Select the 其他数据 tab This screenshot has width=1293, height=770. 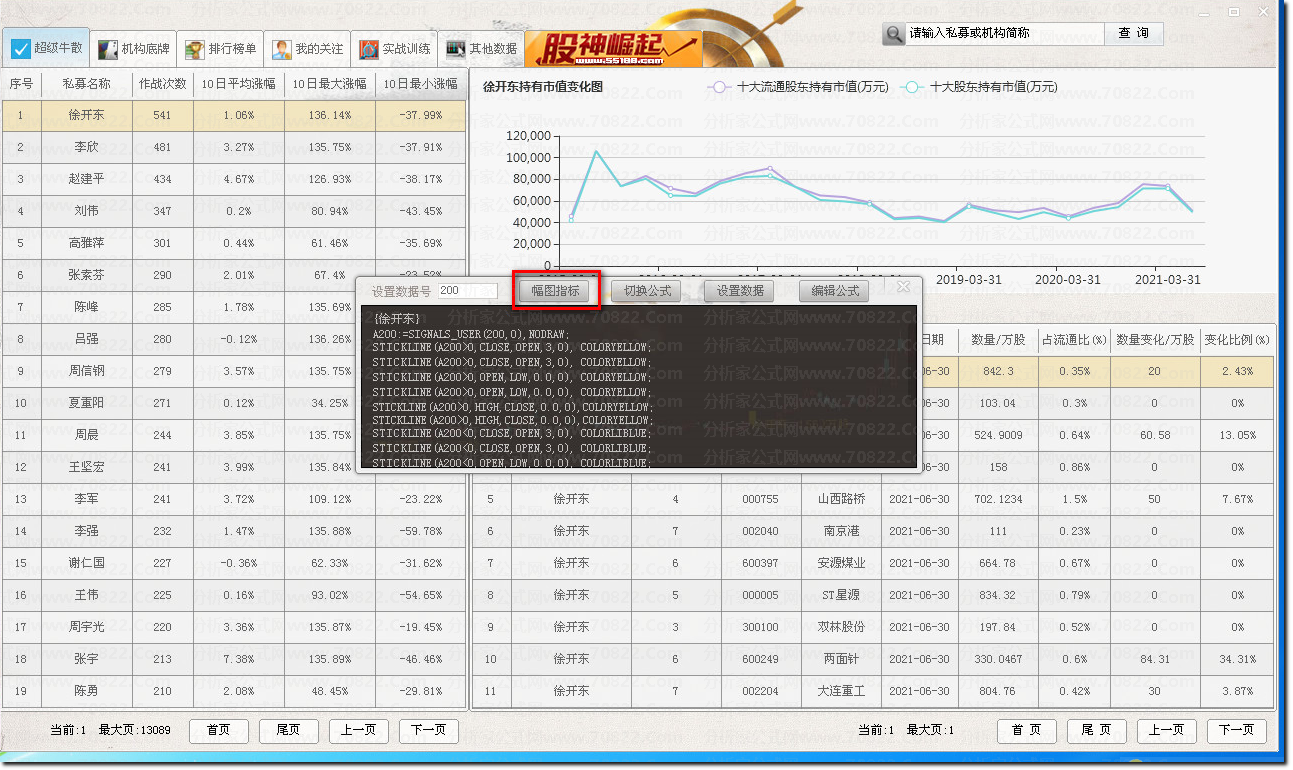[482, 49]
